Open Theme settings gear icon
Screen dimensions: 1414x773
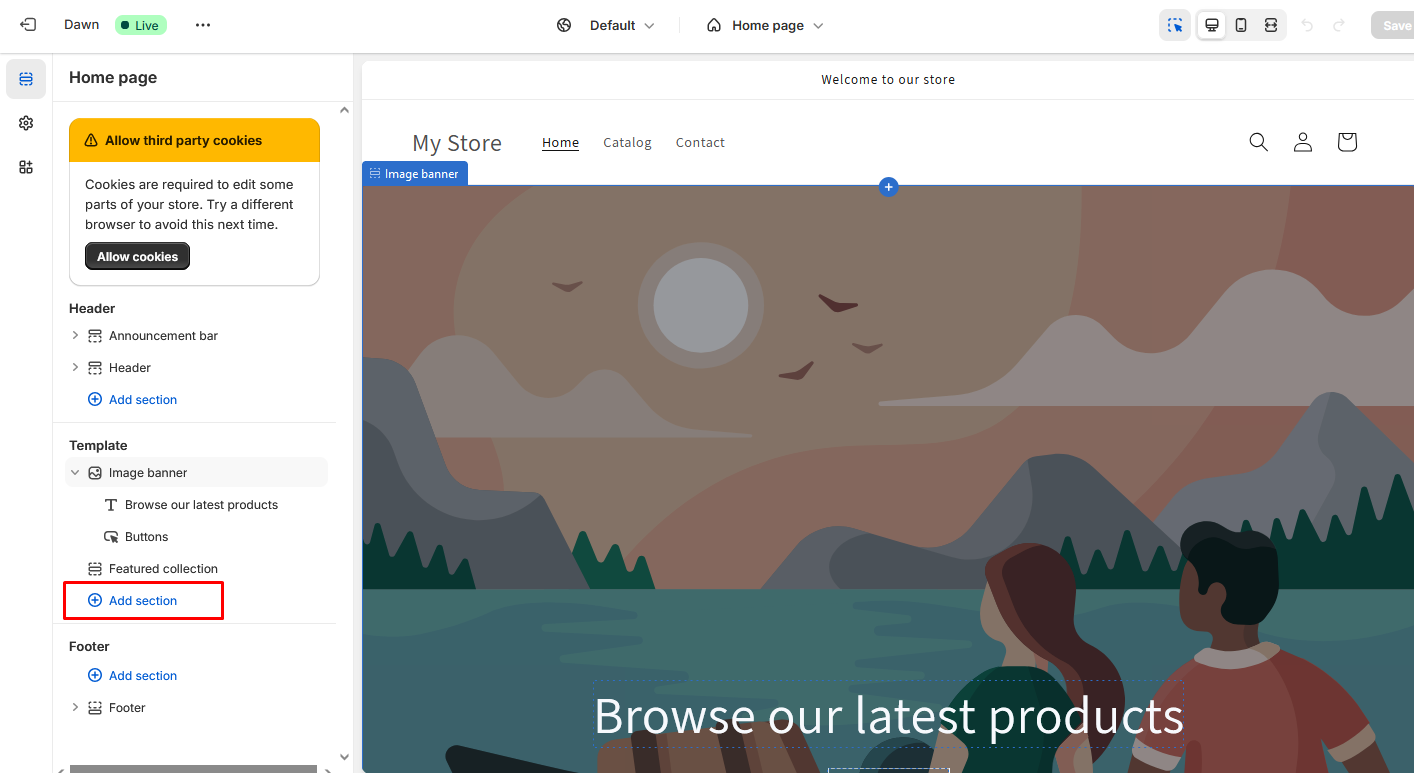pyautogui.click(x=26, y=123)
